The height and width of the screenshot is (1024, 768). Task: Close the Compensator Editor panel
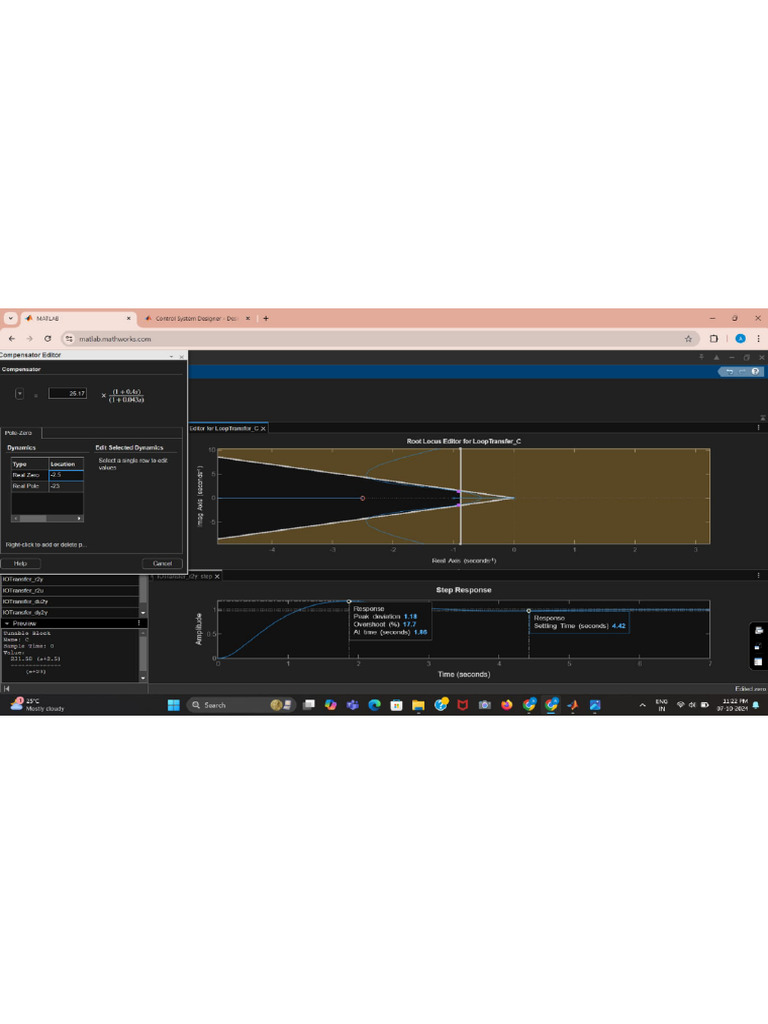point(182,356)
